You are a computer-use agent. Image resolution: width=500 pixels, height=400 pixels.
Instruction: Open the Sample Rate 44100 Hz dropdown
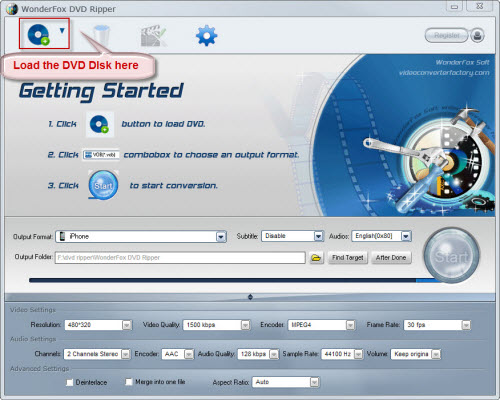coord(342,354)
